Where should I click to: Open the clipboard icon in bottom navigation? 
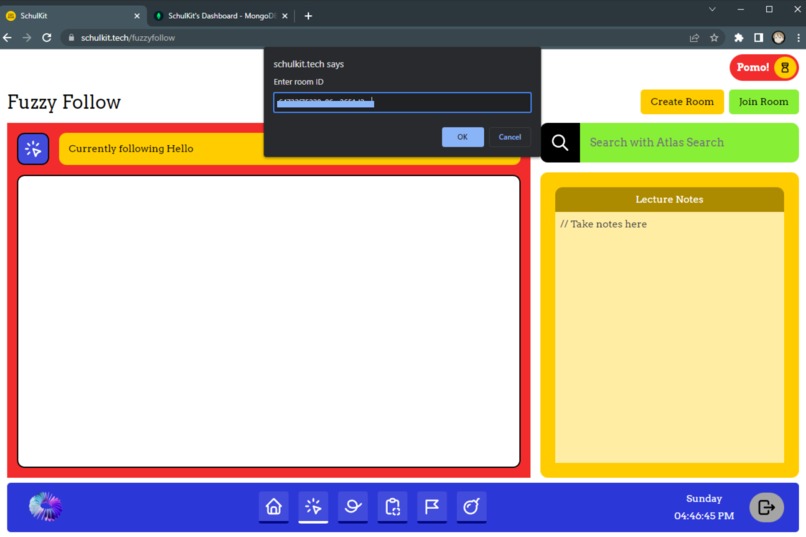392,507
